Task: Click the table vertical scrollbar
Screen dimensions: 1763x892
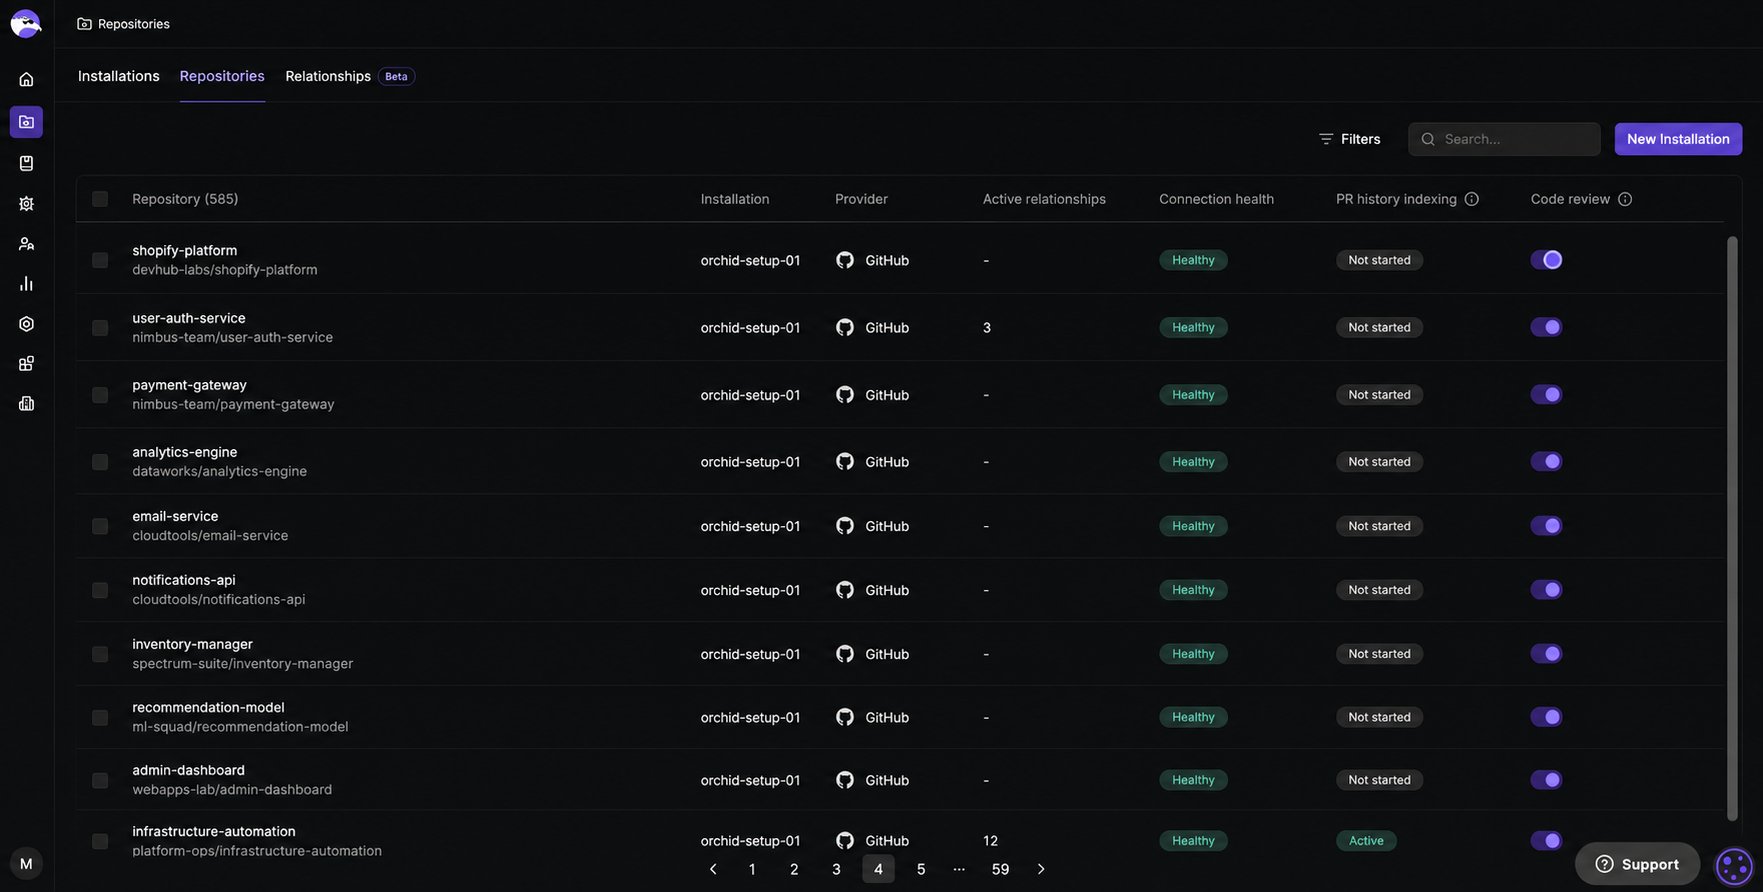Action: tap(1732, 528)
